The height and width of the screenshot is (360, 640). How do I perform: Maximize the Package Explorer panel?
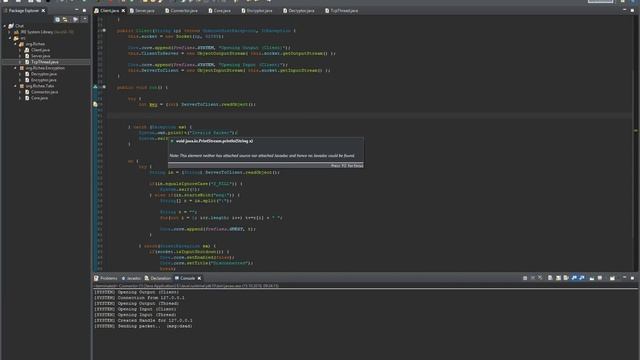(84, 10)
